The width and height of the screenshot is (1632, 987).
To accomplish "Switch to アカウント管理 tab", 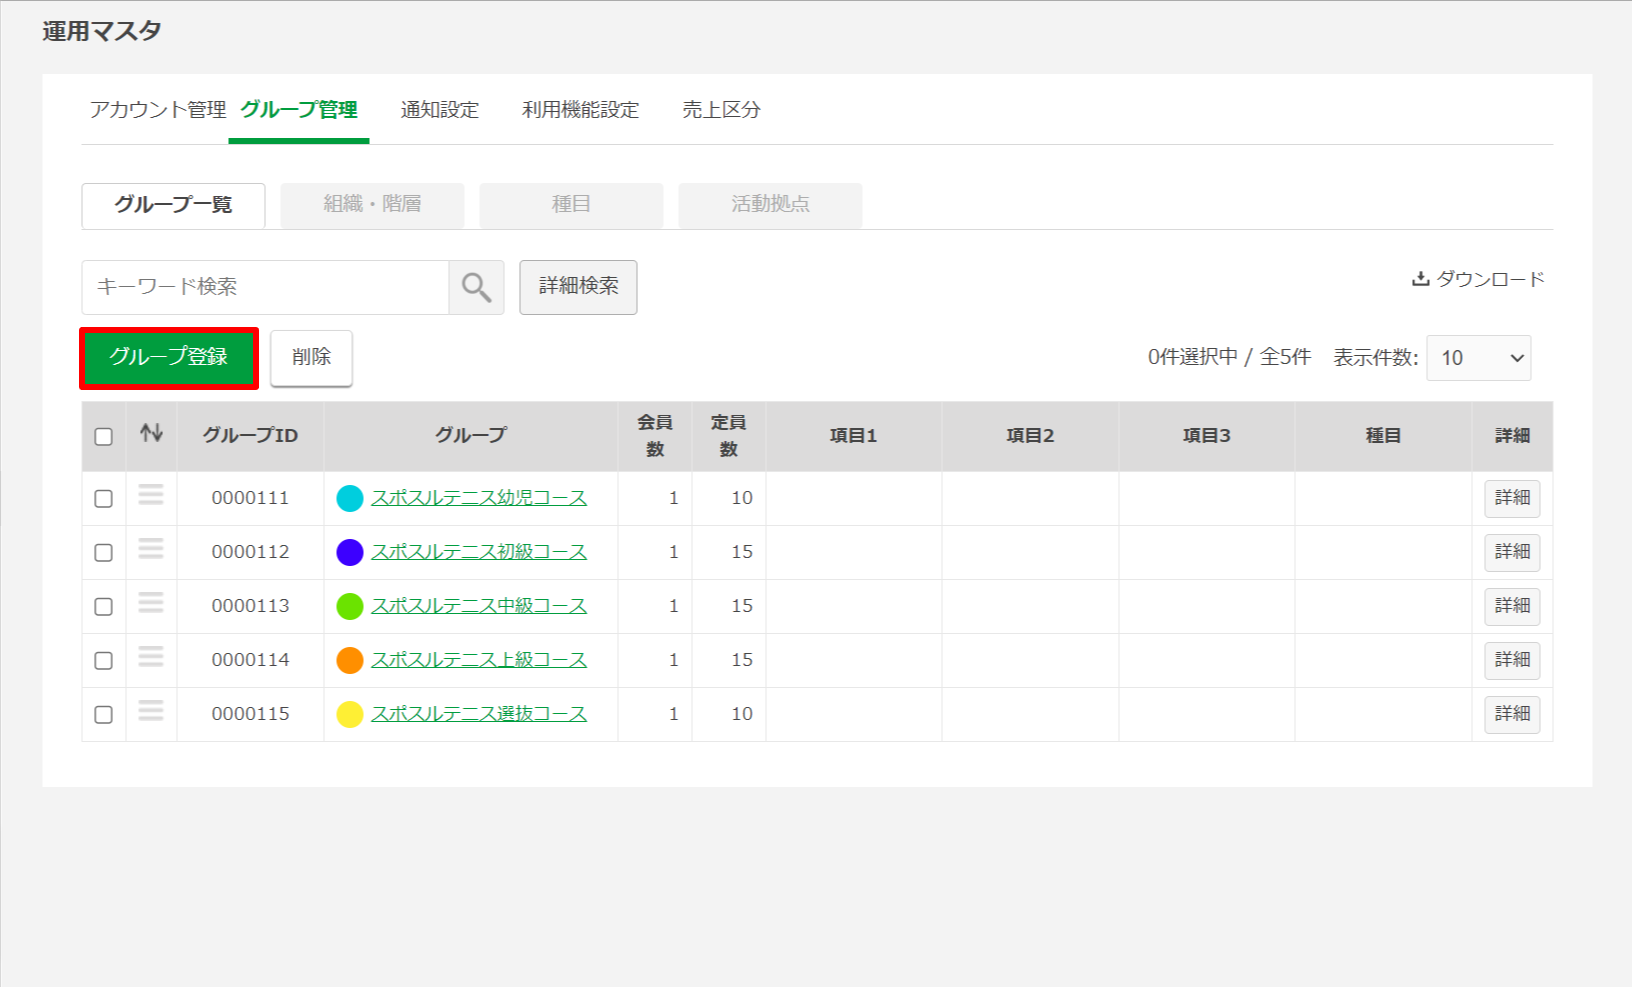I will coord(158,110).
